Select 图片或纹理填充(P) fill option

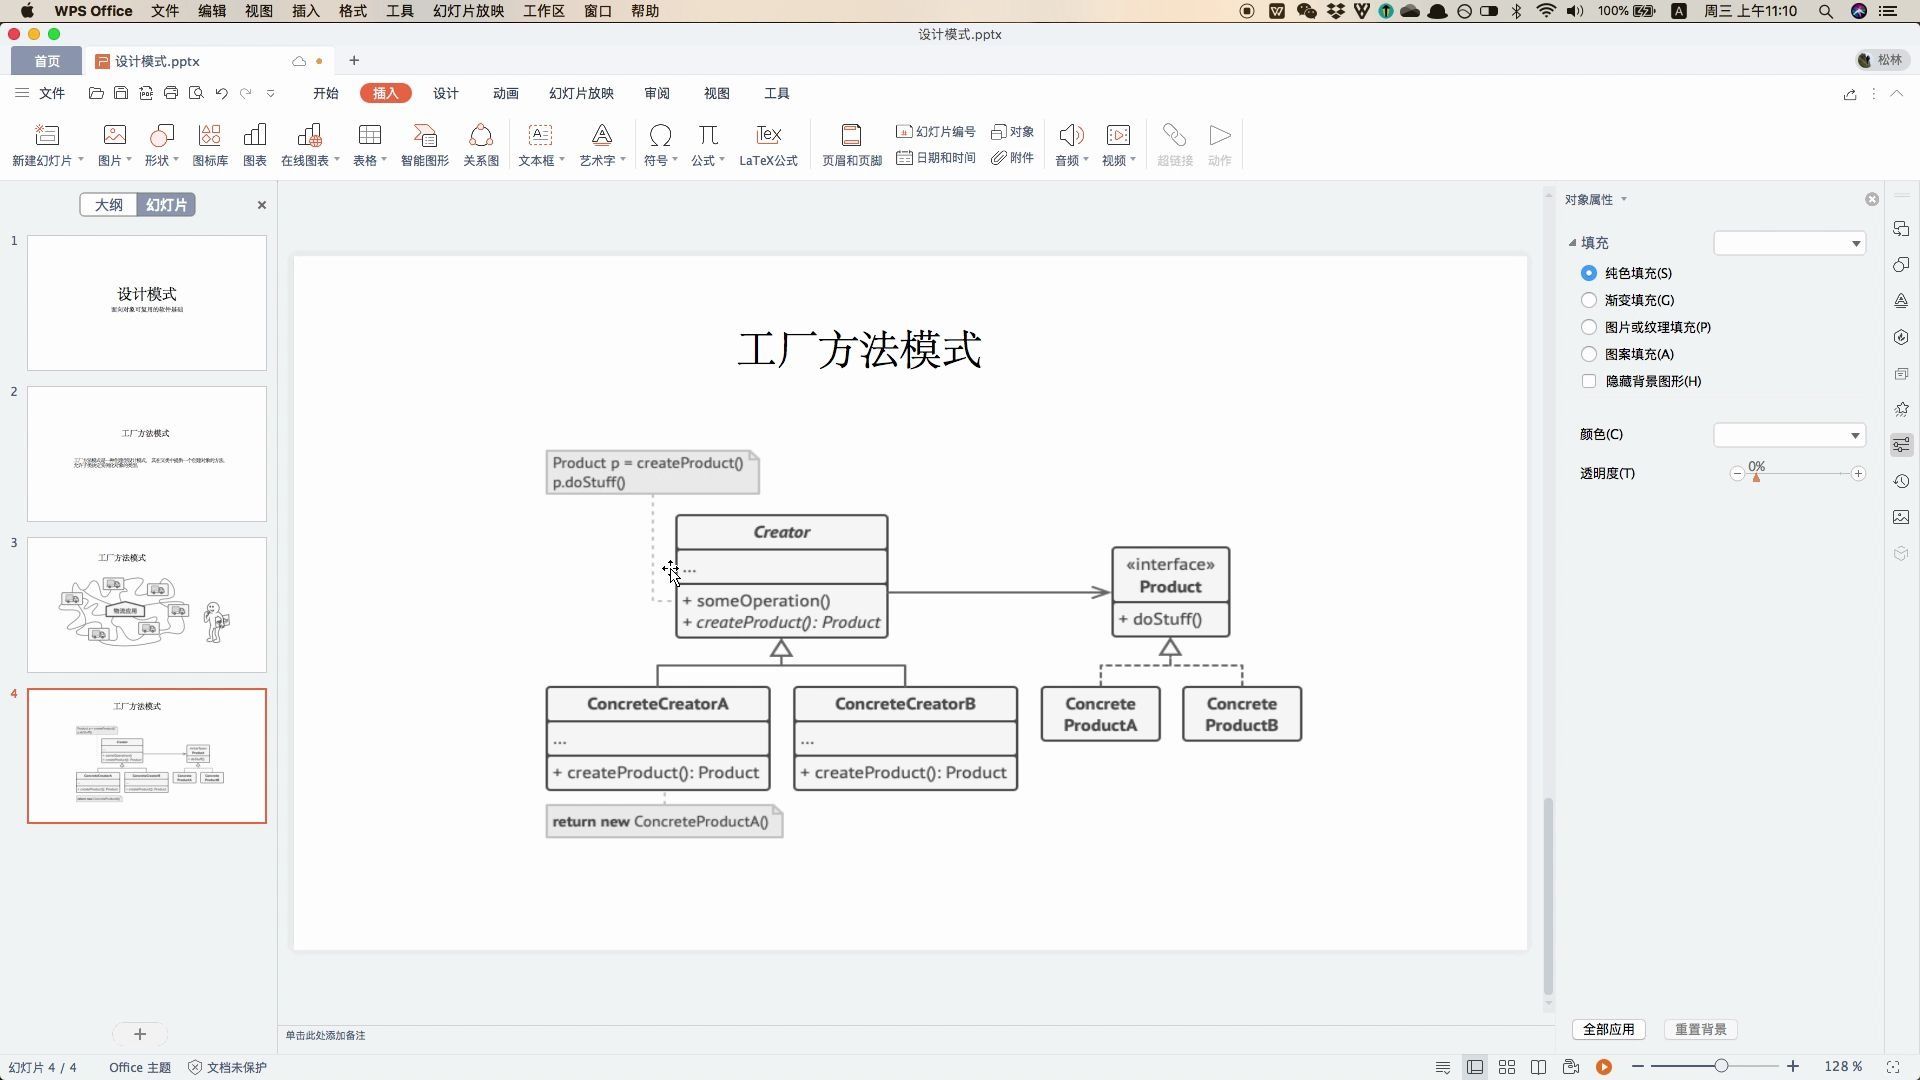(x=1588, y=327)
